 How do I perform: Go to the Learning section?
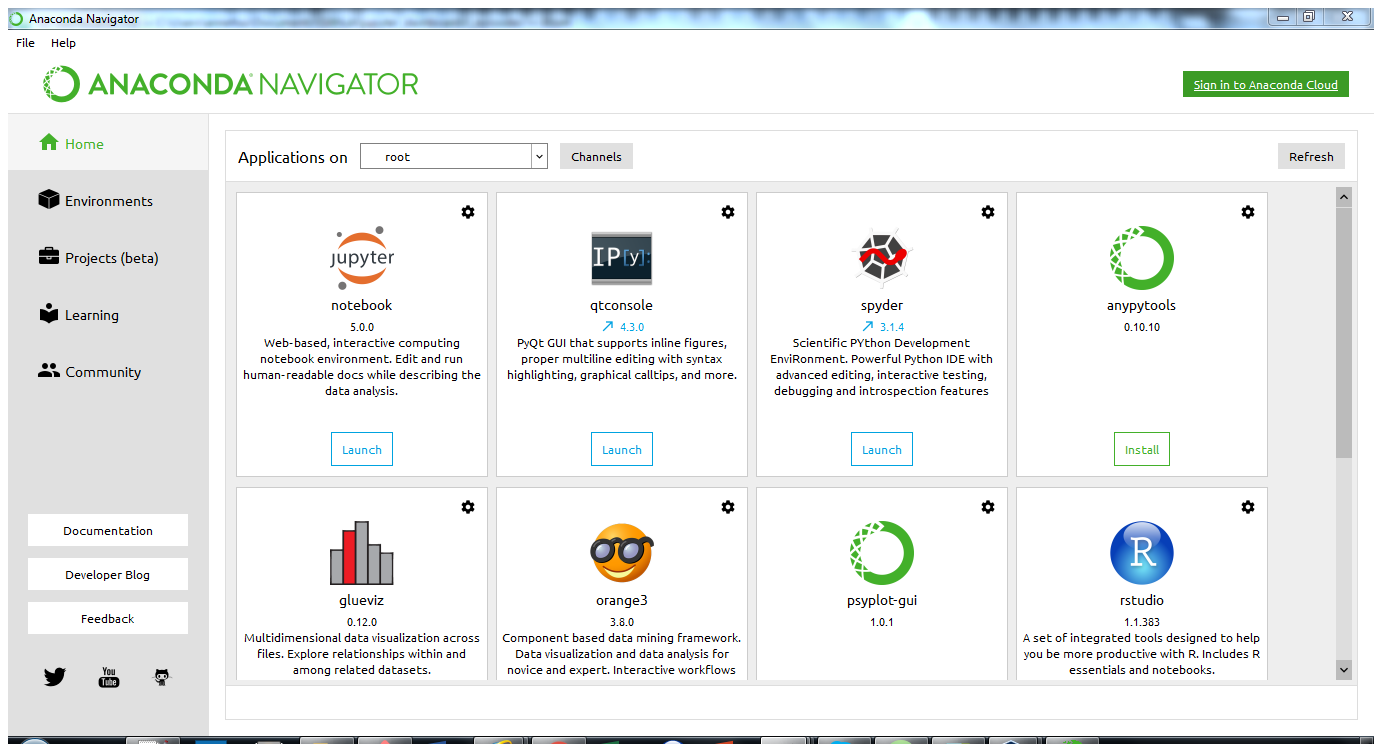[91, 315]
